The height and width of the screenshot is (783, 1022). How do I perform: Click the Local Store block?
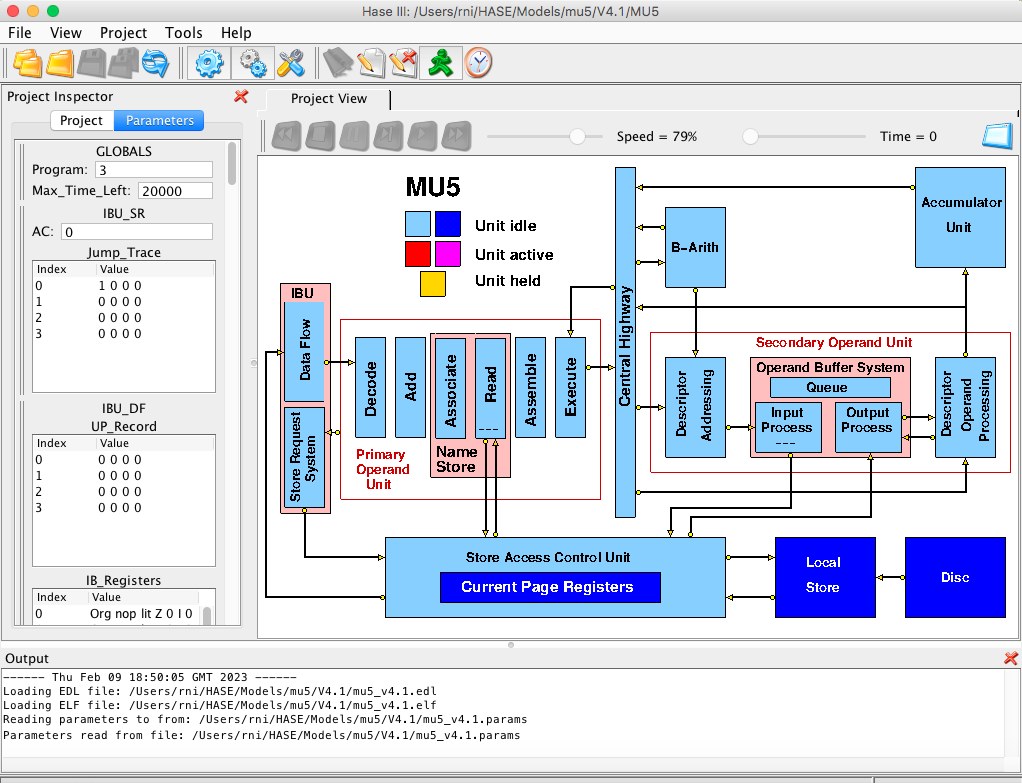825,578
